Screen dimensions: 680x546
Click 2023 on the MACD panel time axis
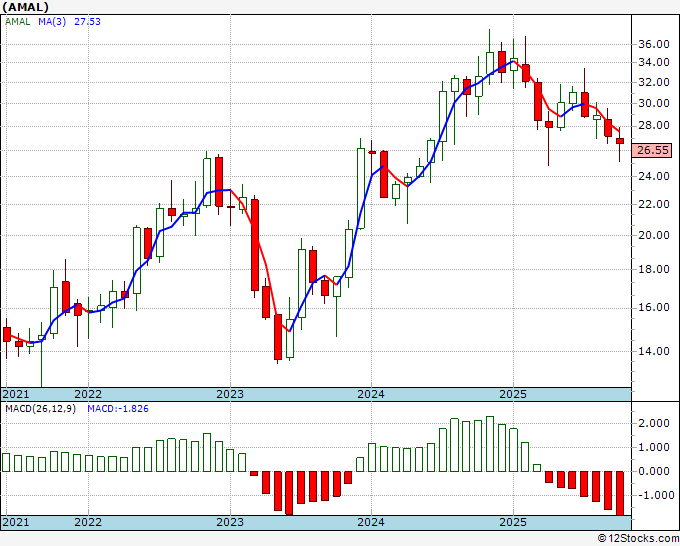[x=230, y=522]
